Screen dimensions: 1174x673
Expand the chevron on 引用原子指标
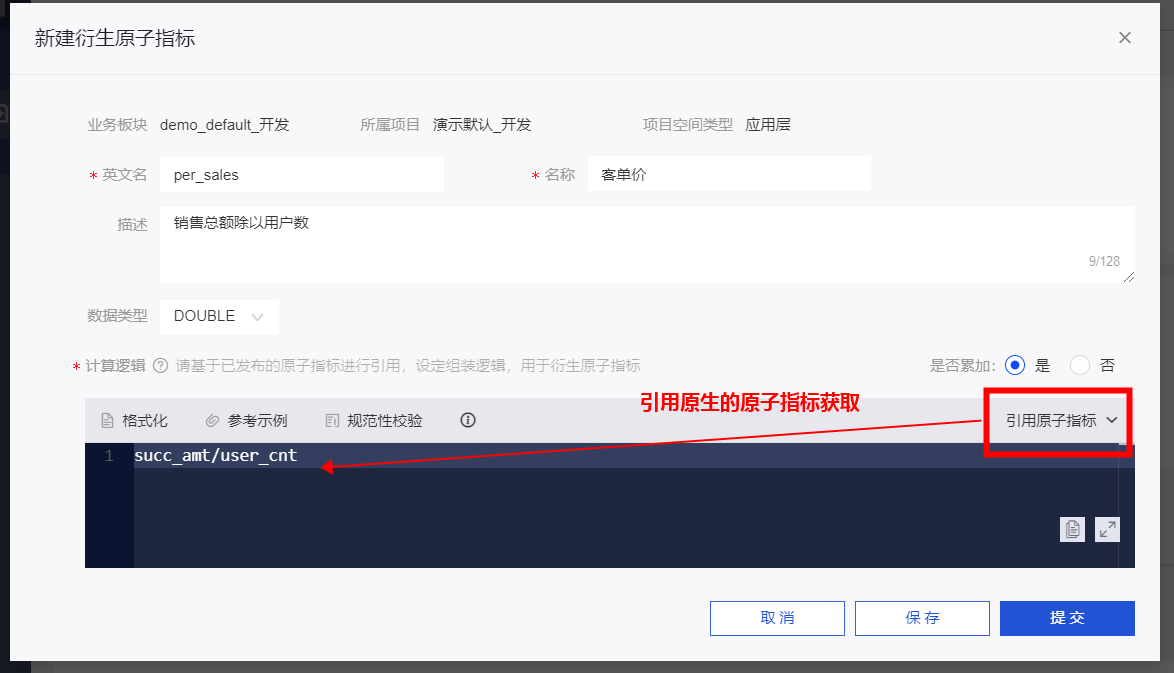click(x=1113, y=420)
